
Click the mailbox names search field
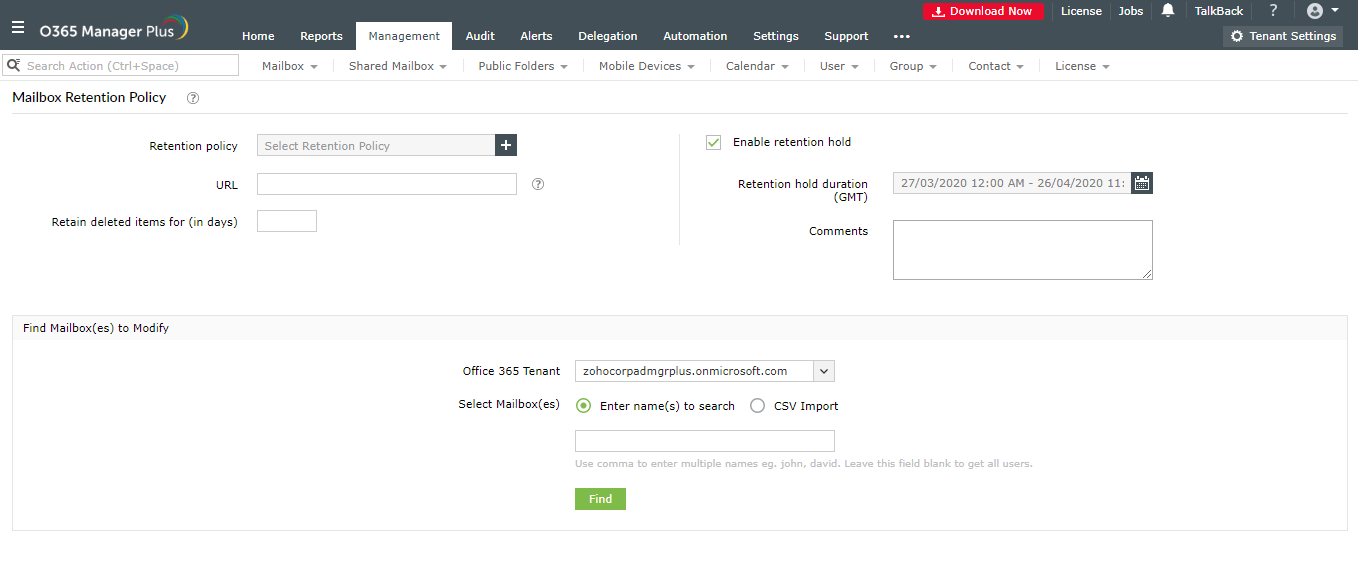point(705,441)
